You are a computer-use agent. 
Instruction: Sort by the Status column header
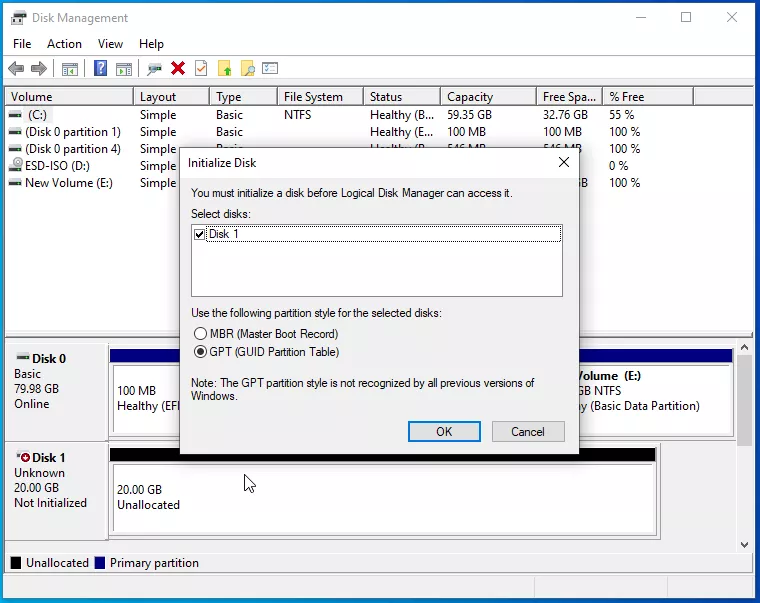click(402, 97)
